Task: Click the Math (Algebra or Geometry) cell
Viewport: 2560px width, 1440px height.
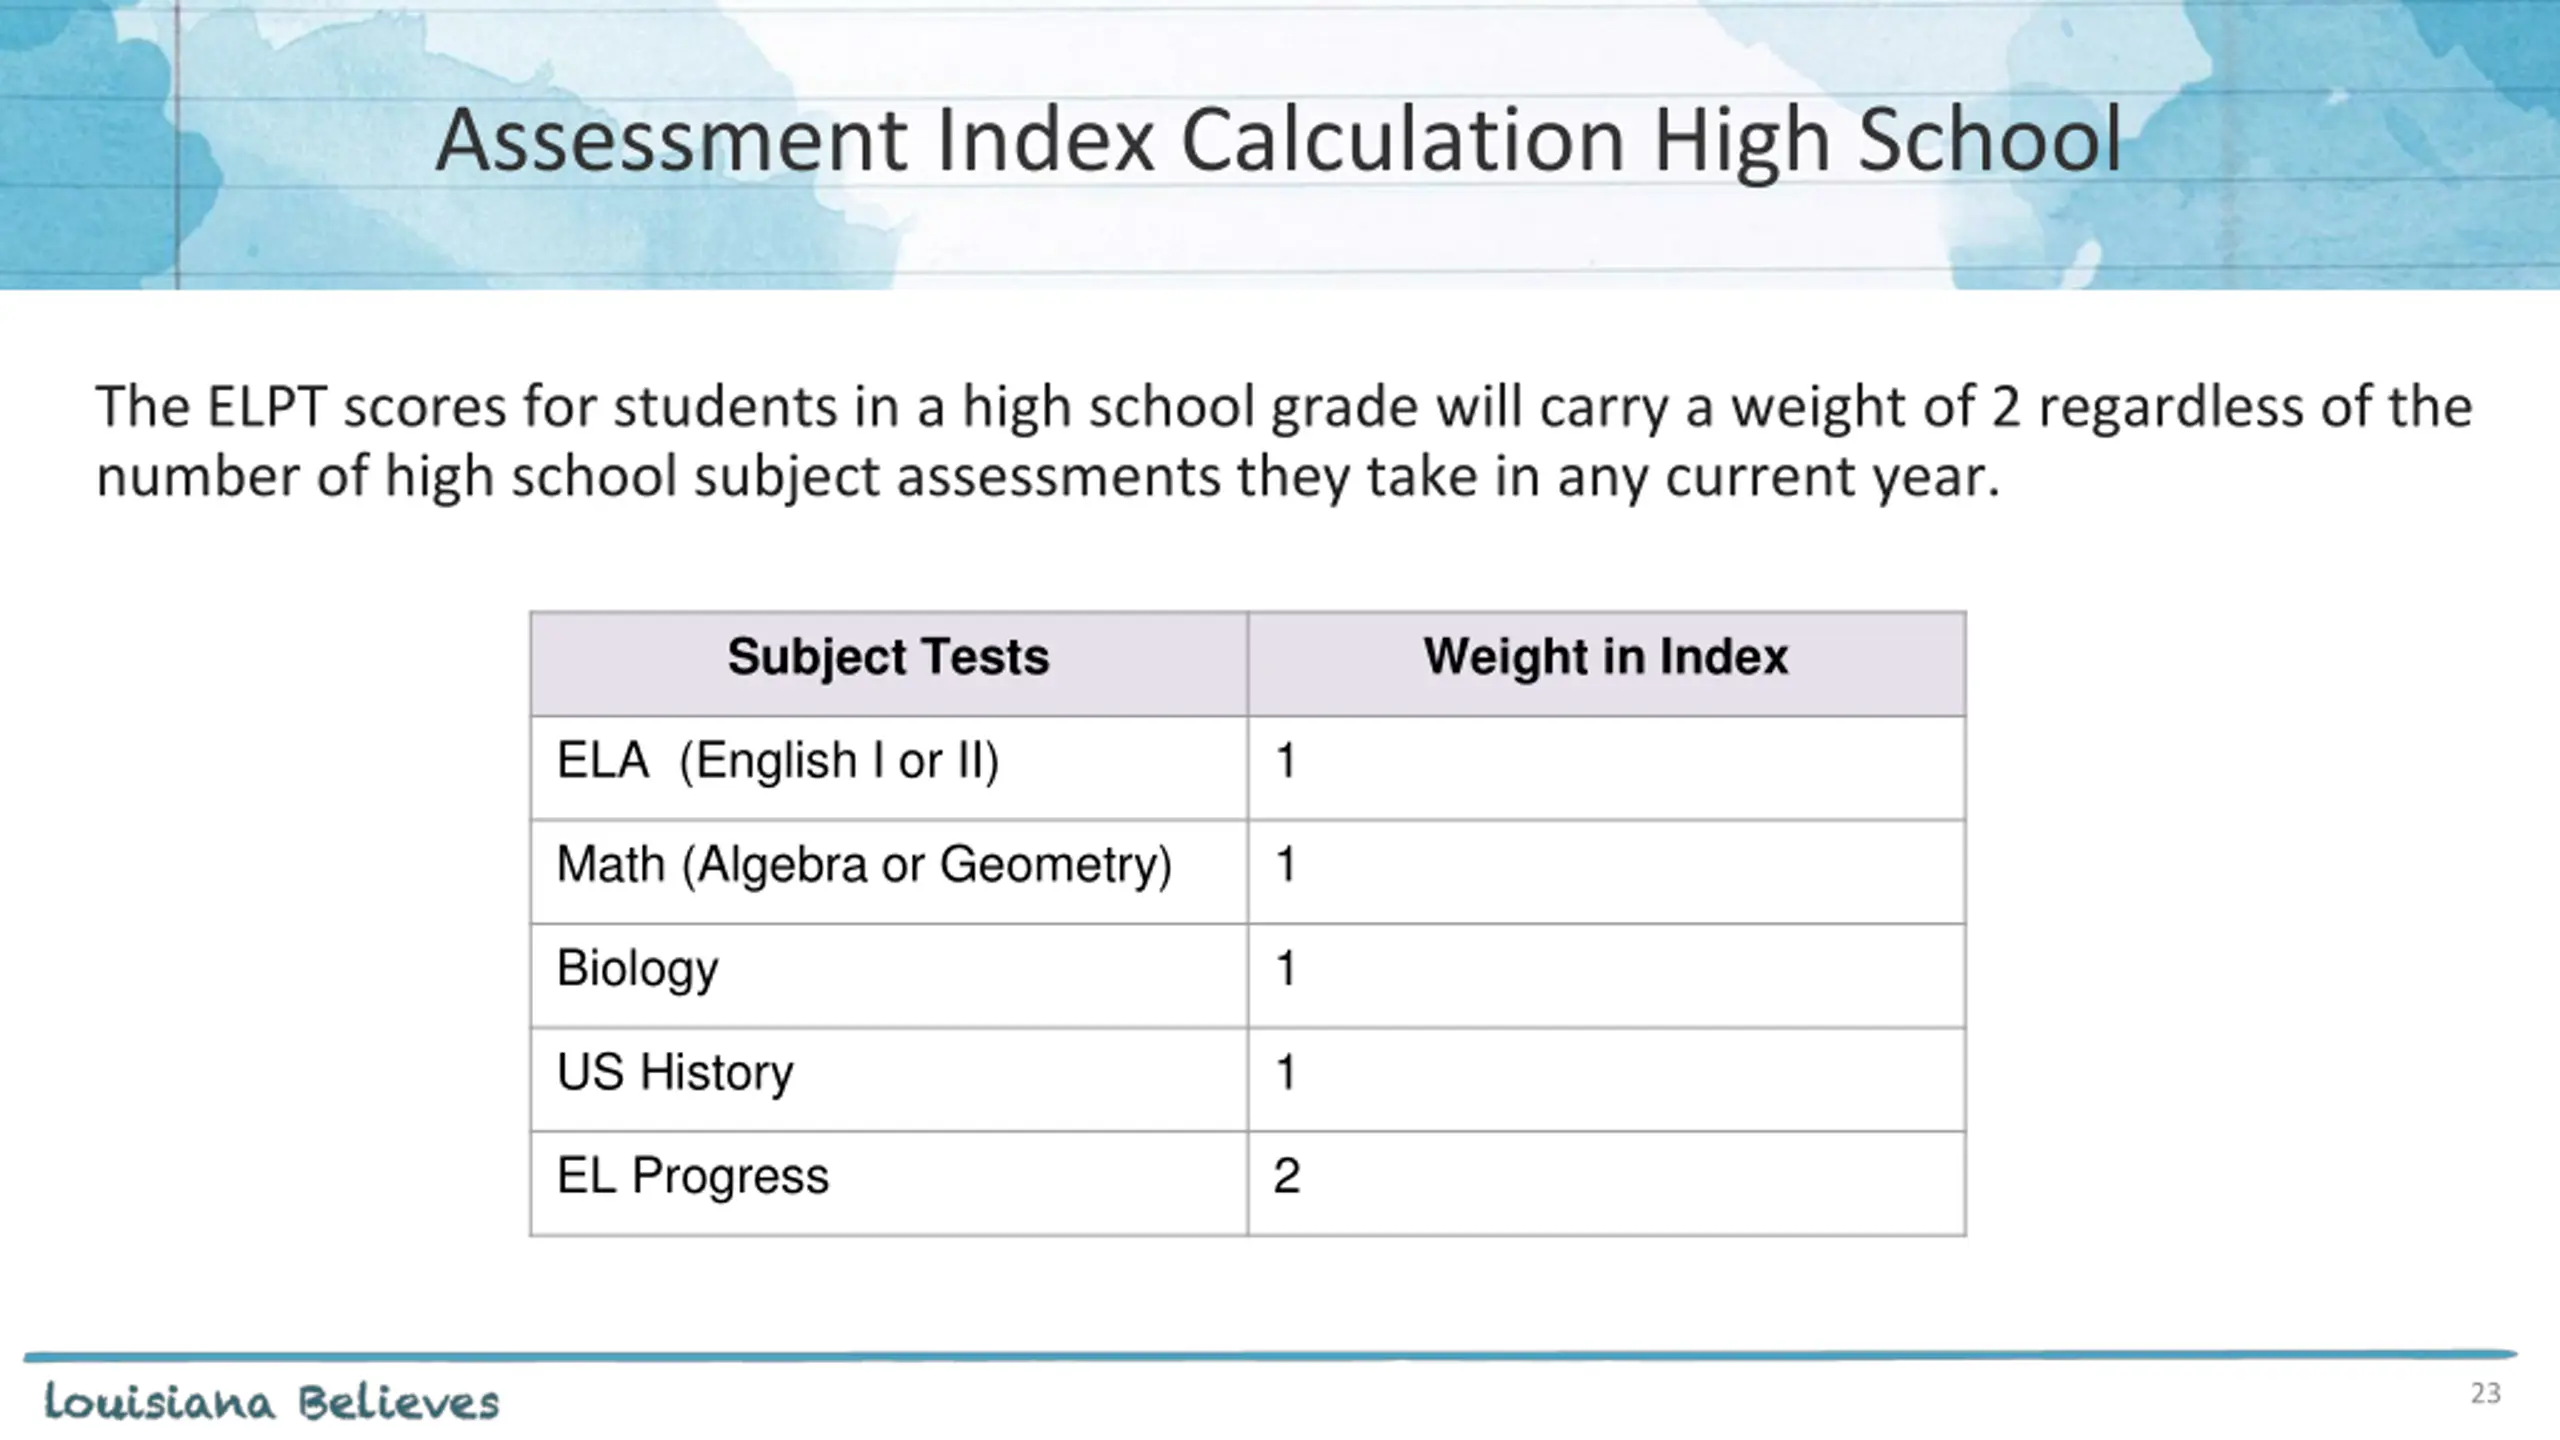Action: click(x=889, y=872)
